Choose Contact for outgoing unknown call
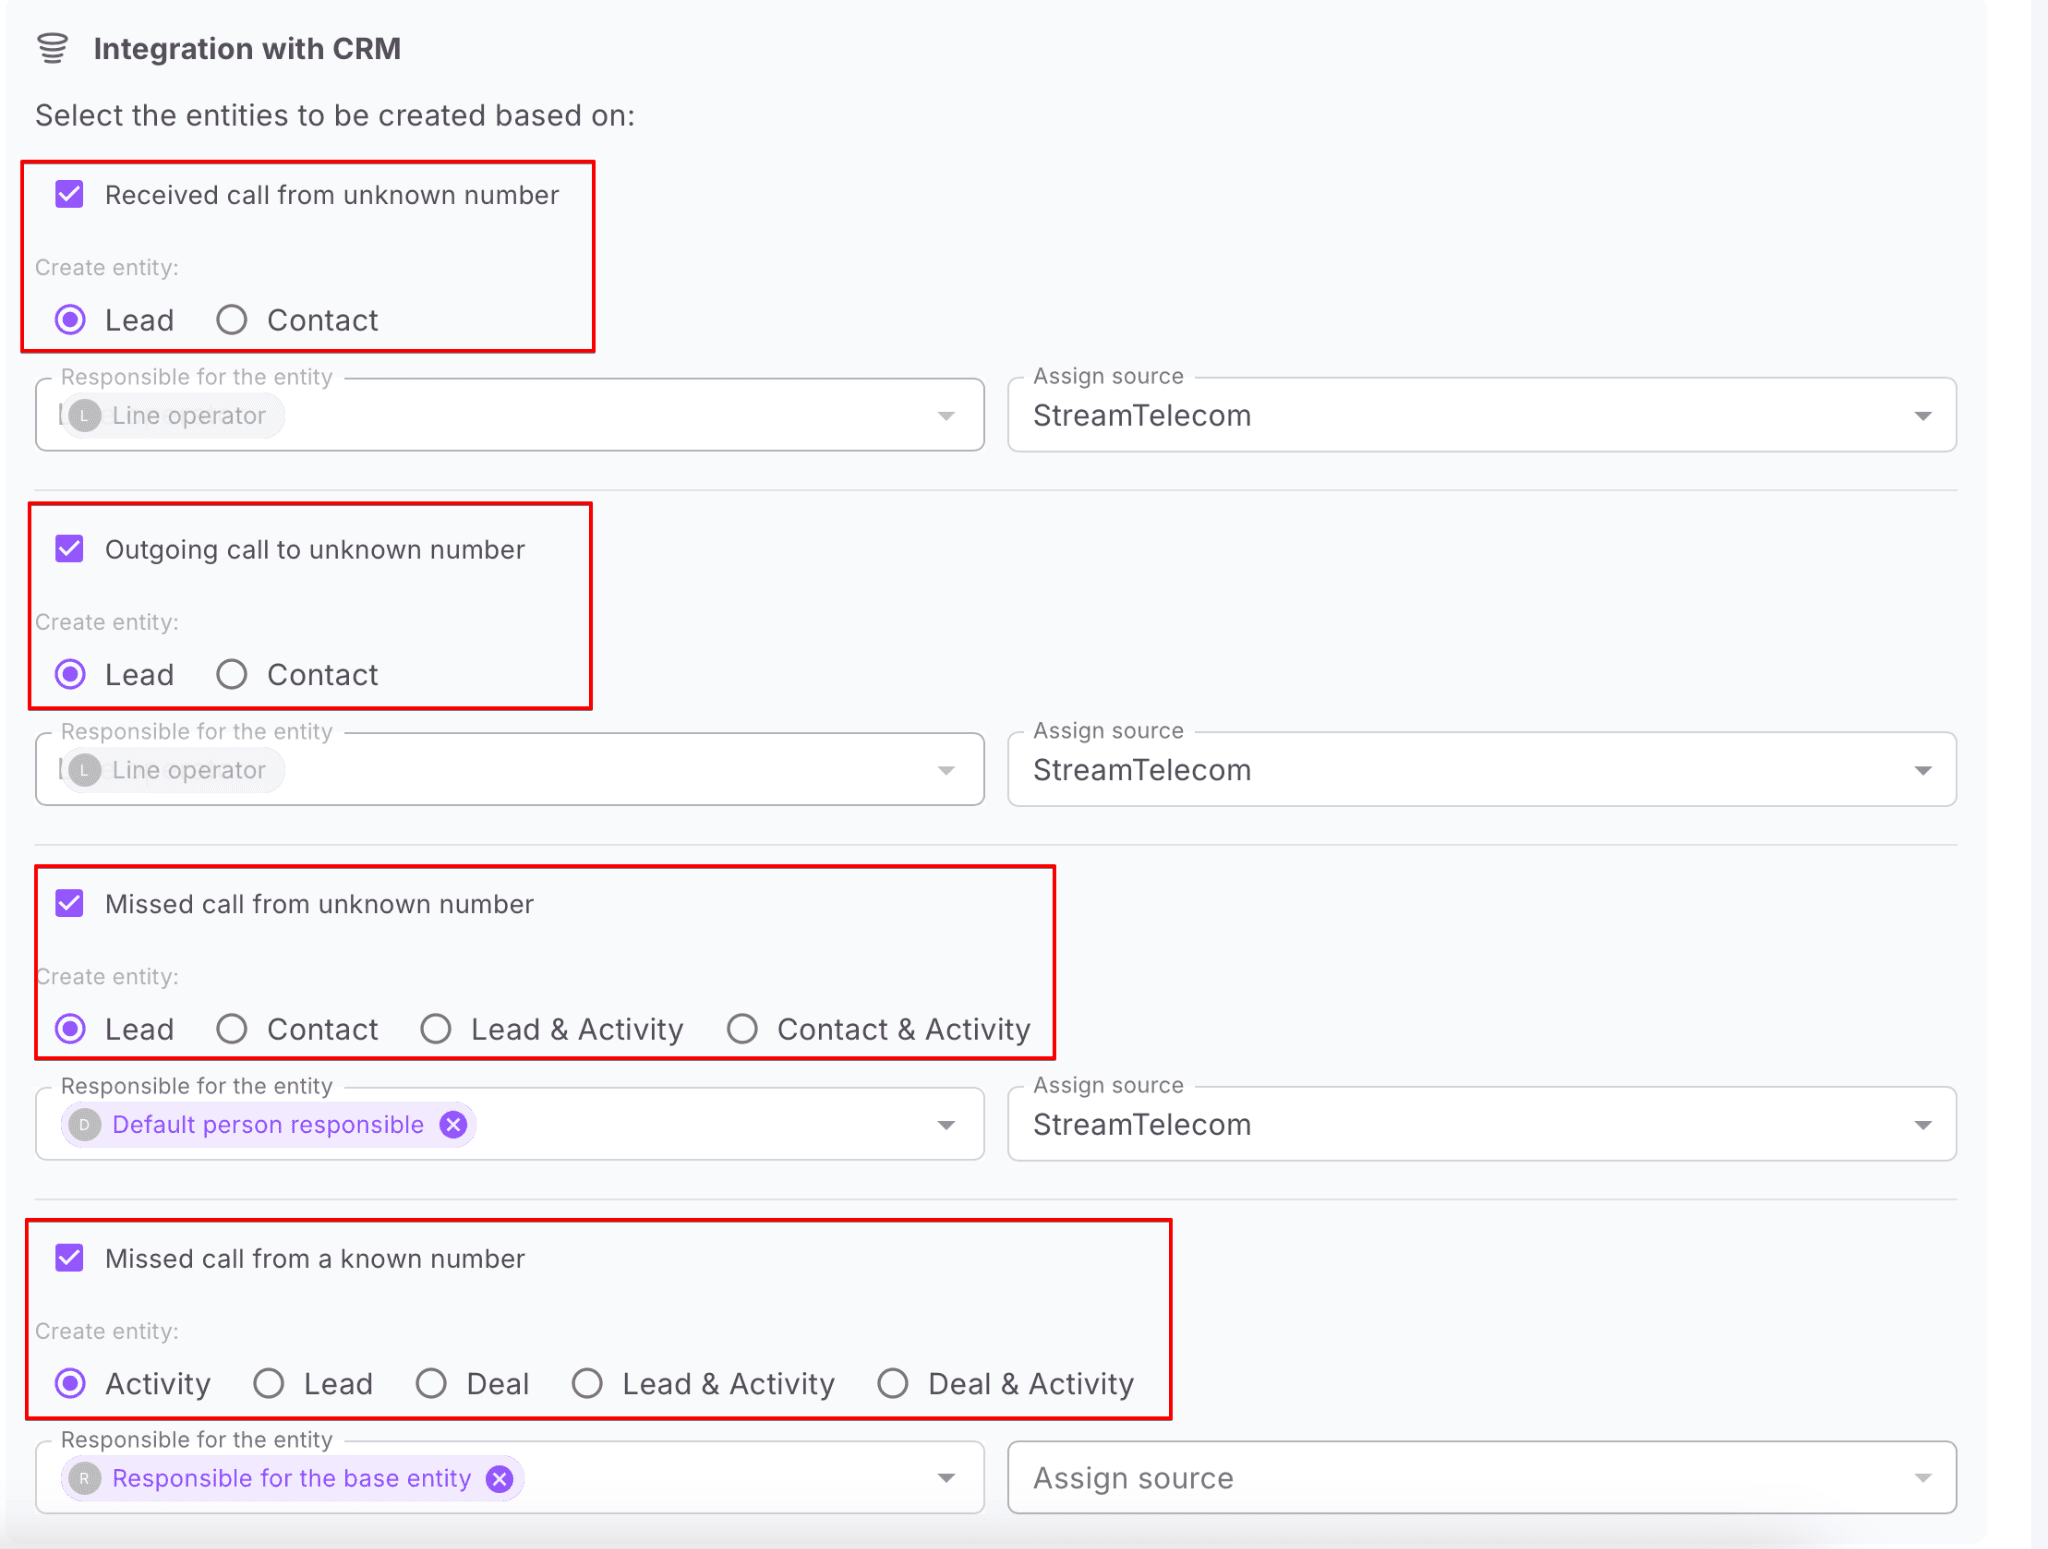The image size is (2048, 1549). click(232, 675)
